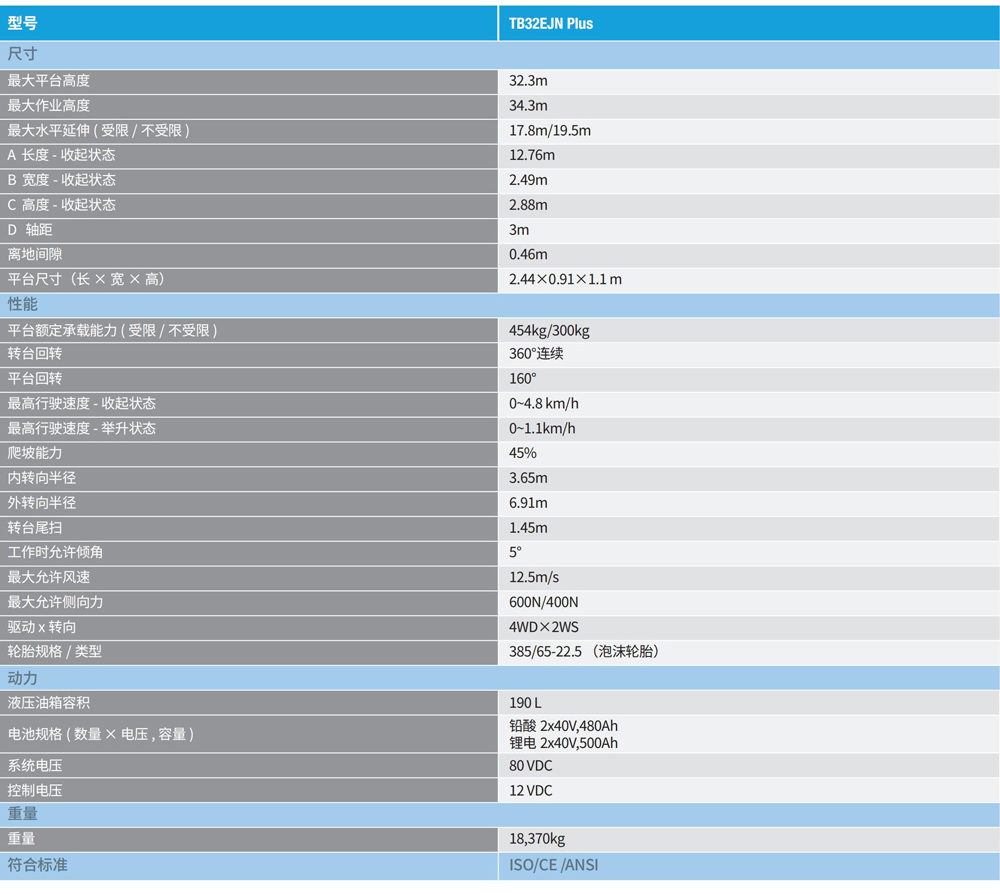This screenshot has width=1000, height=894.
Task: Click the 驱动 x 转向 label
Action: coord(41,626)
